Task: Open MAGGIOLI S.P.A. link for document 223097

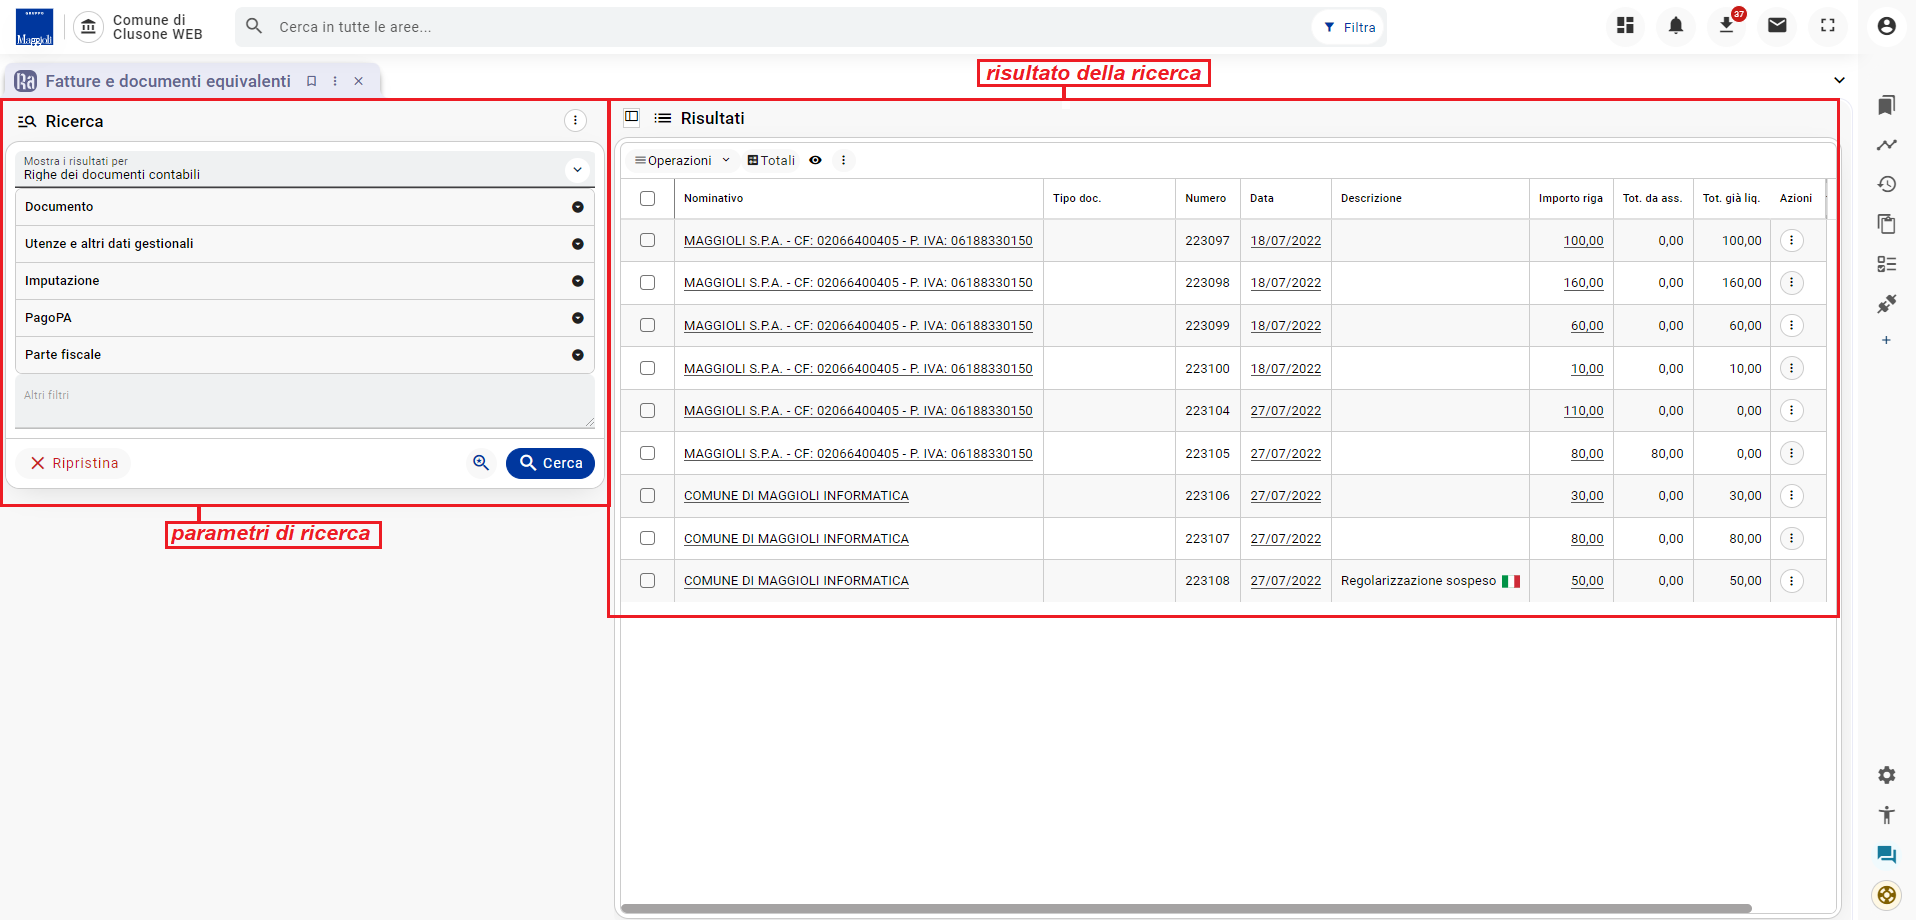Action: (x=858, y=241)
